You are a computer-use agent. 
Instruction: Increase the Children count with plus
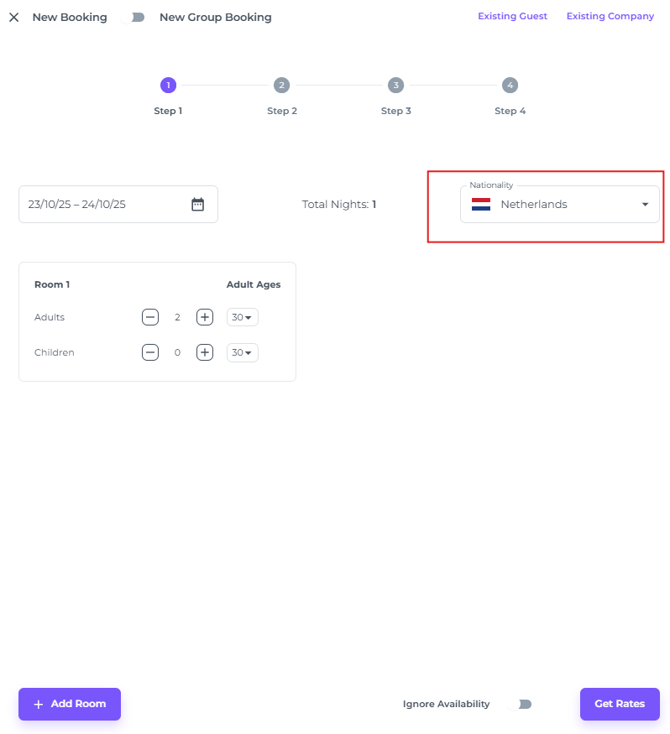[x=204, y=352]
